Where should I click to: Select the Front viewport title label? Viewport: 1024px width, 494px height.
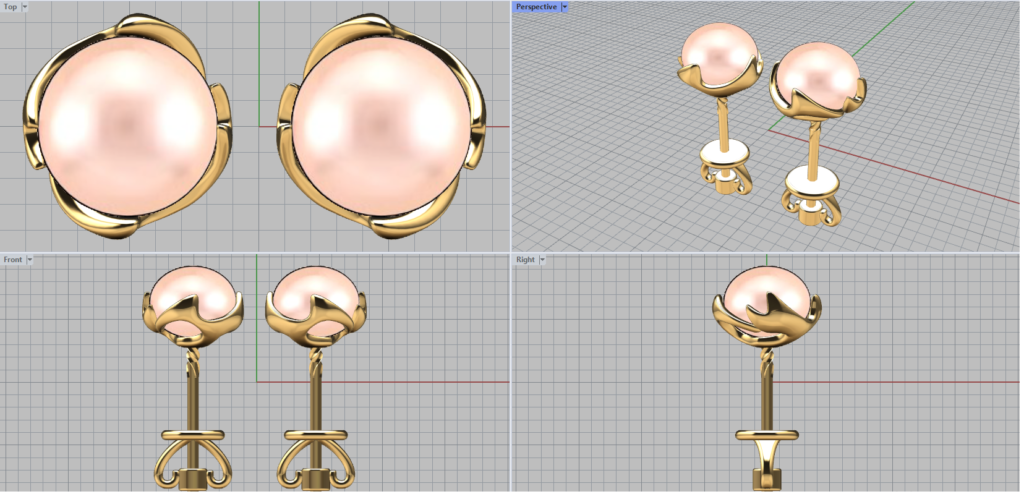13,260
